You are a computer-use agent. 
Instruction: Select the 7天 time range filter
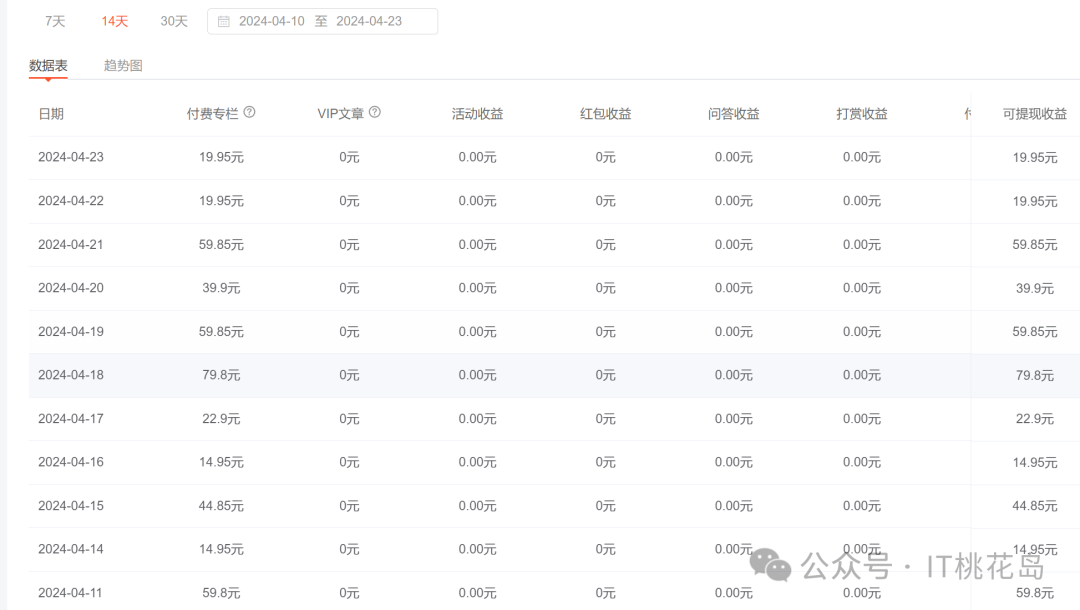[54, 20]
